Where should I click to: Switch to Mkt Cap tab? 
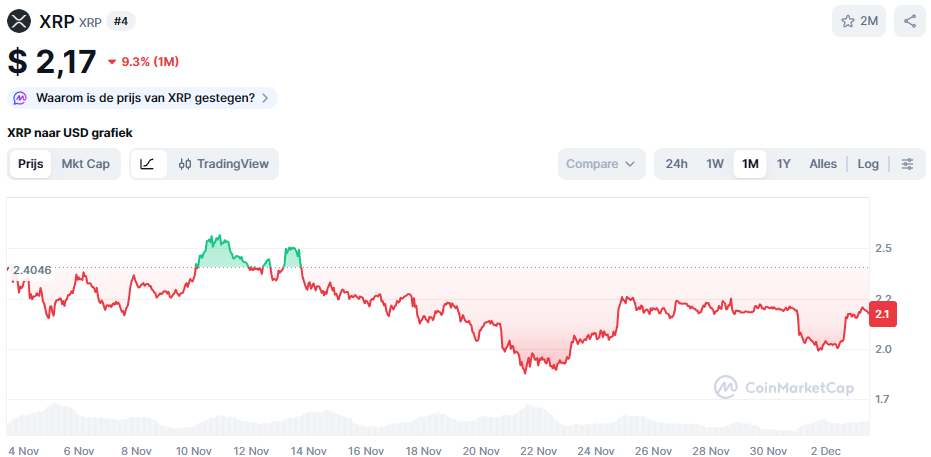[86, 164]
